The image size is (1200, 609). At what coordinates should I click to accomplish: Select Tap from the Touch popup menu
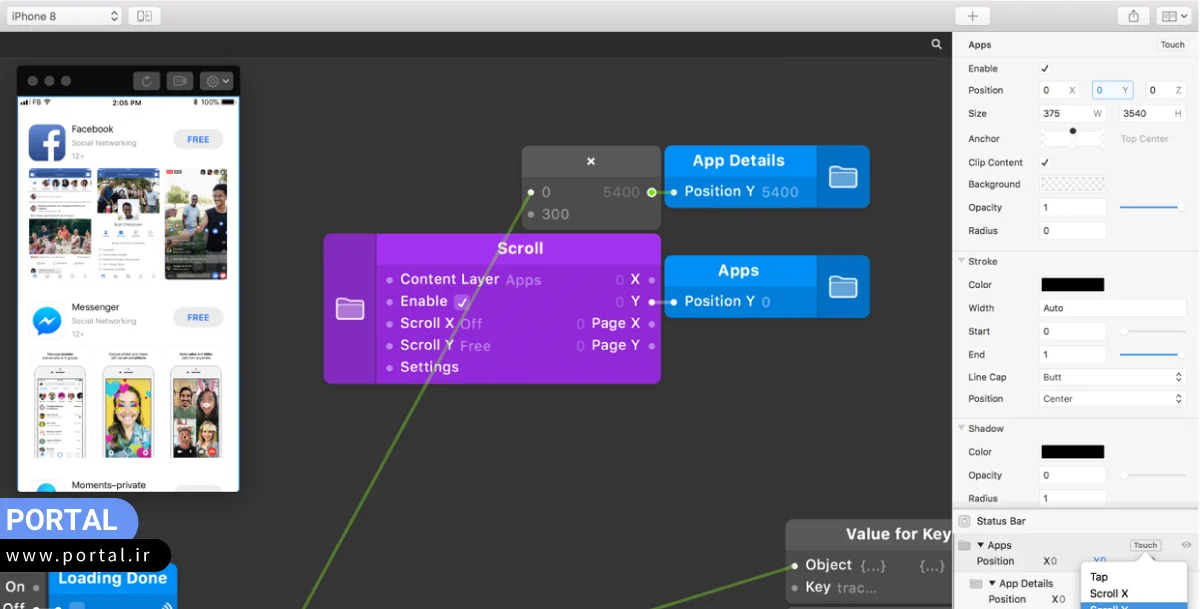click(x=1099, y=577)
